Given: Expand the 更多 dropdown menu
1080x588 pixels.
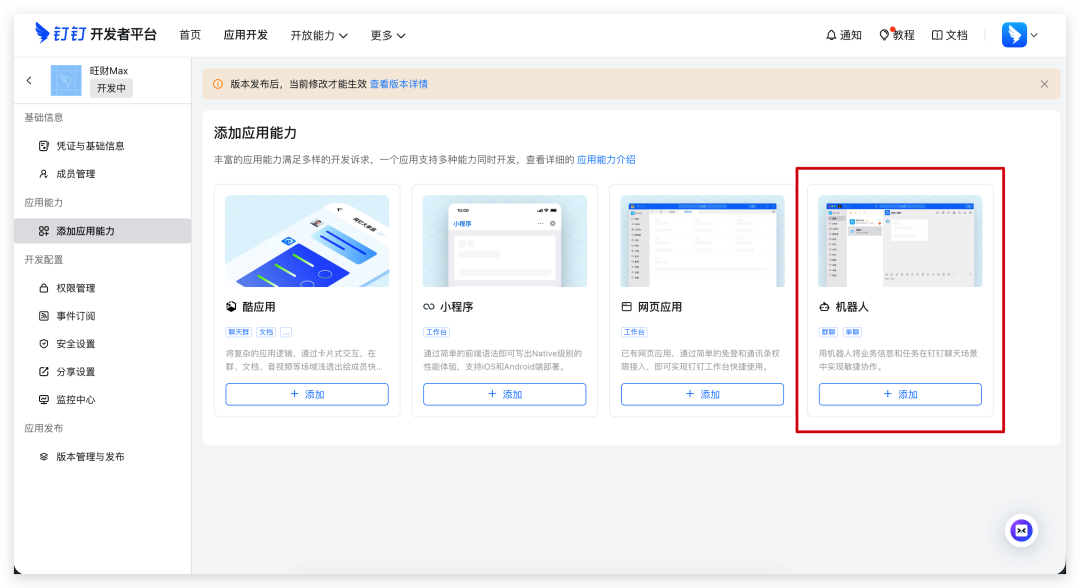Looking at the screenshot, I should (x=387, y=35).
